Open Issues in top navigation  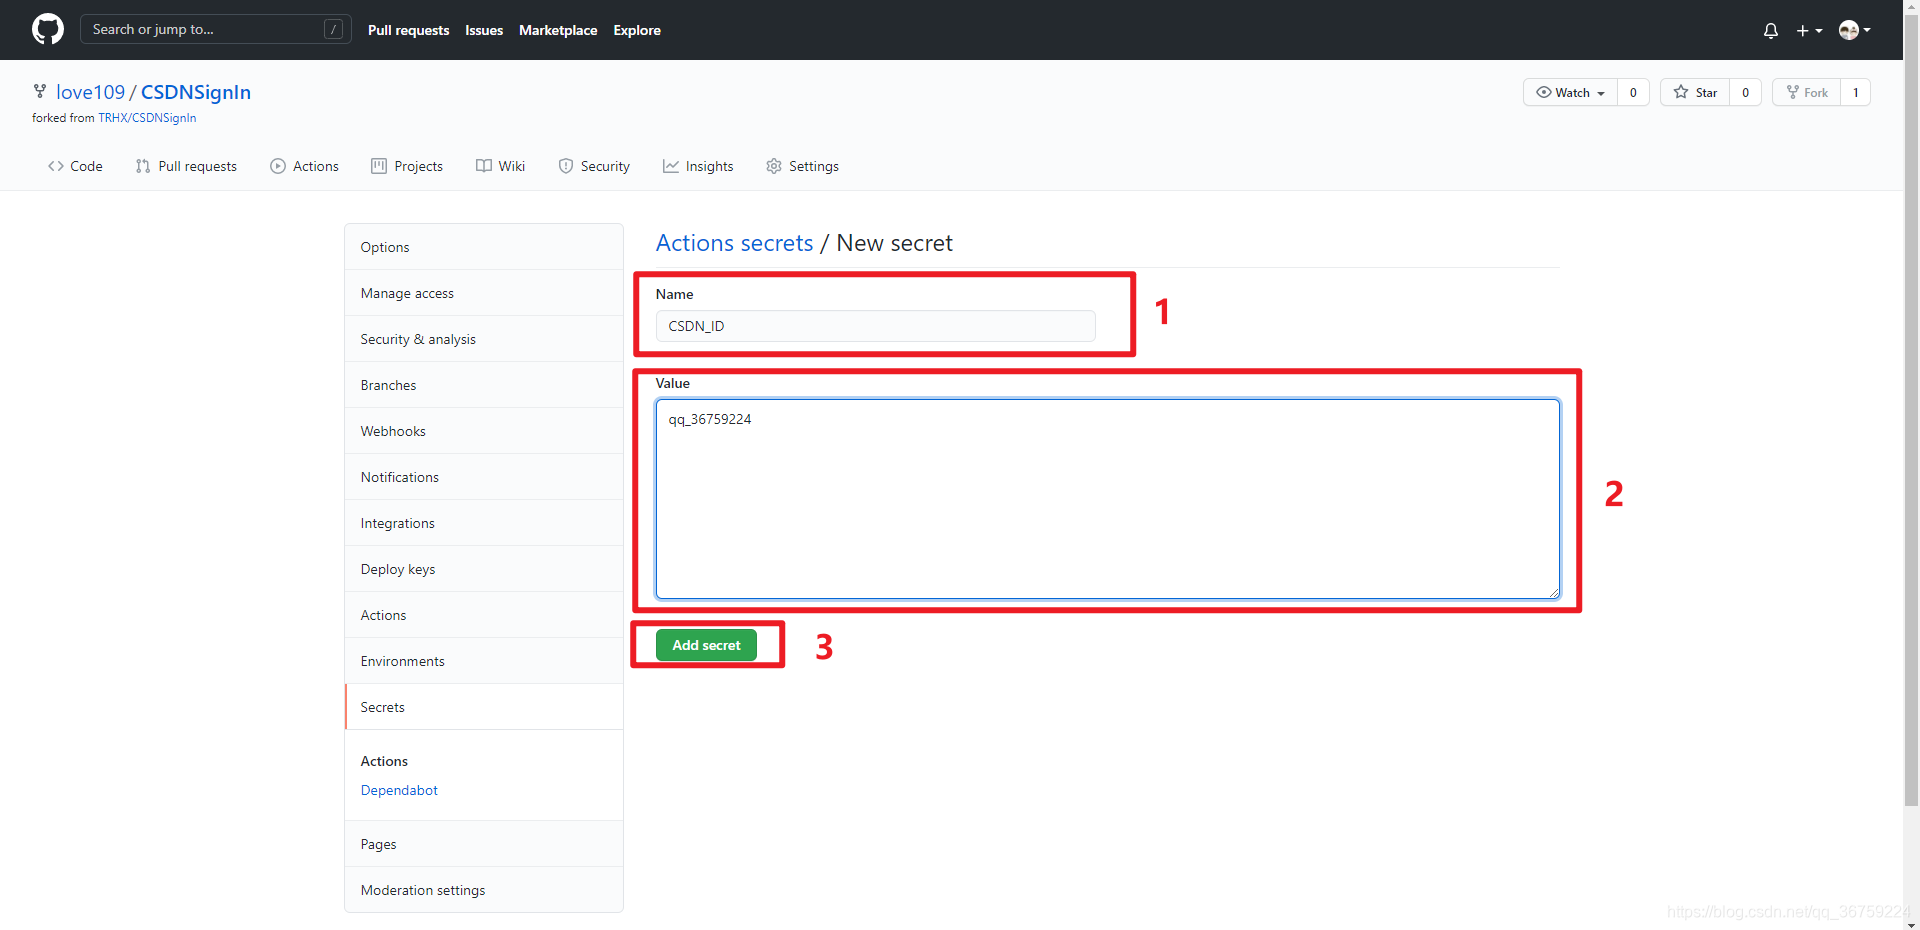[484, 30]
